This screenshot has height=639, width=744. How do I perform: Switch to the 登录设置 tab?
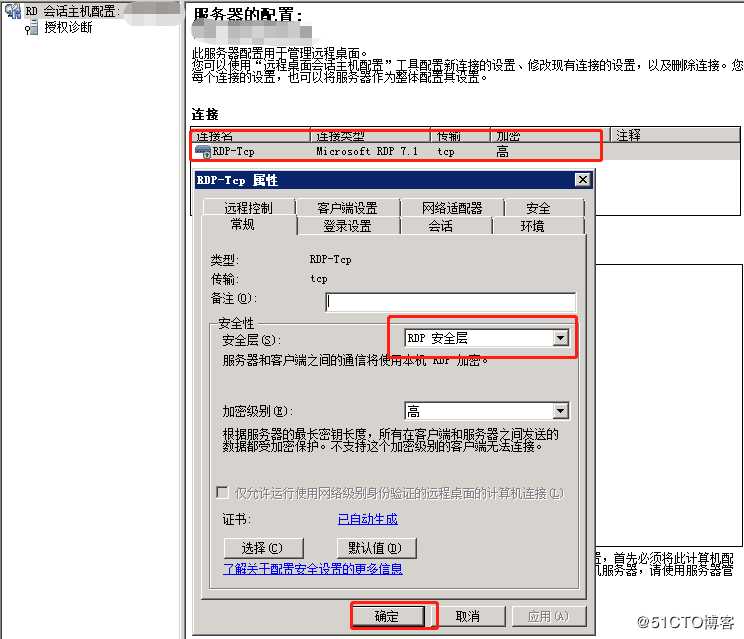(x=347, y=226)
